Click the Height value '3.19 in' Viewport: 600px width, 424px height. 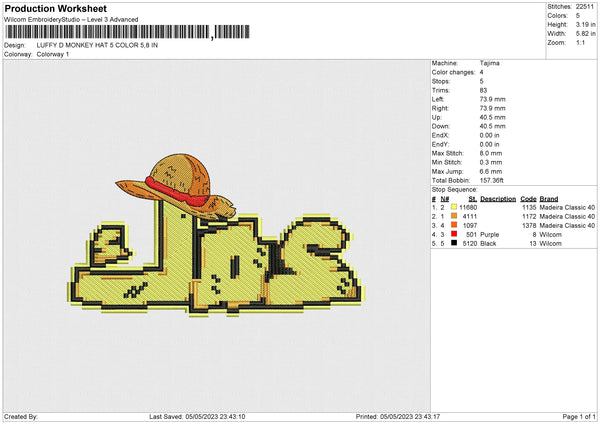click(x=585, y=24)
